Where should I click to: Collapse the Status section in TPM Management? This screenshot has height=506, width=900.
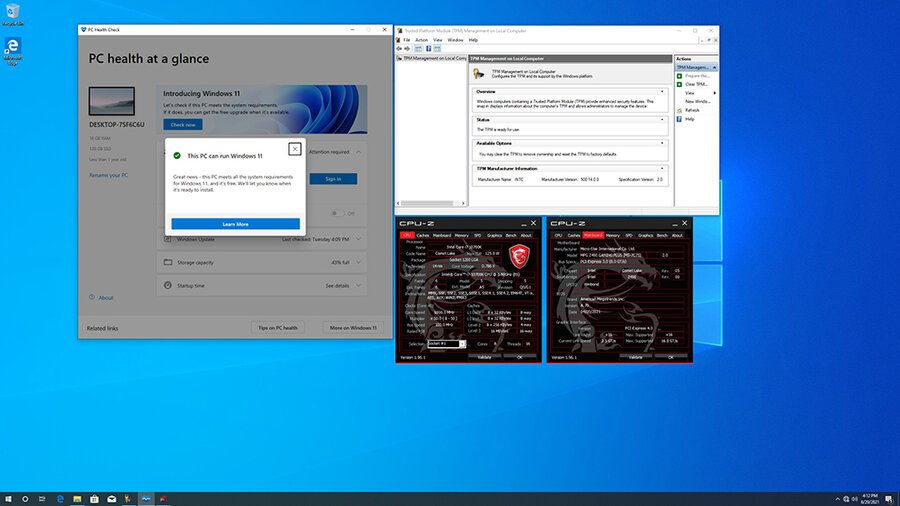pos(662,119)
